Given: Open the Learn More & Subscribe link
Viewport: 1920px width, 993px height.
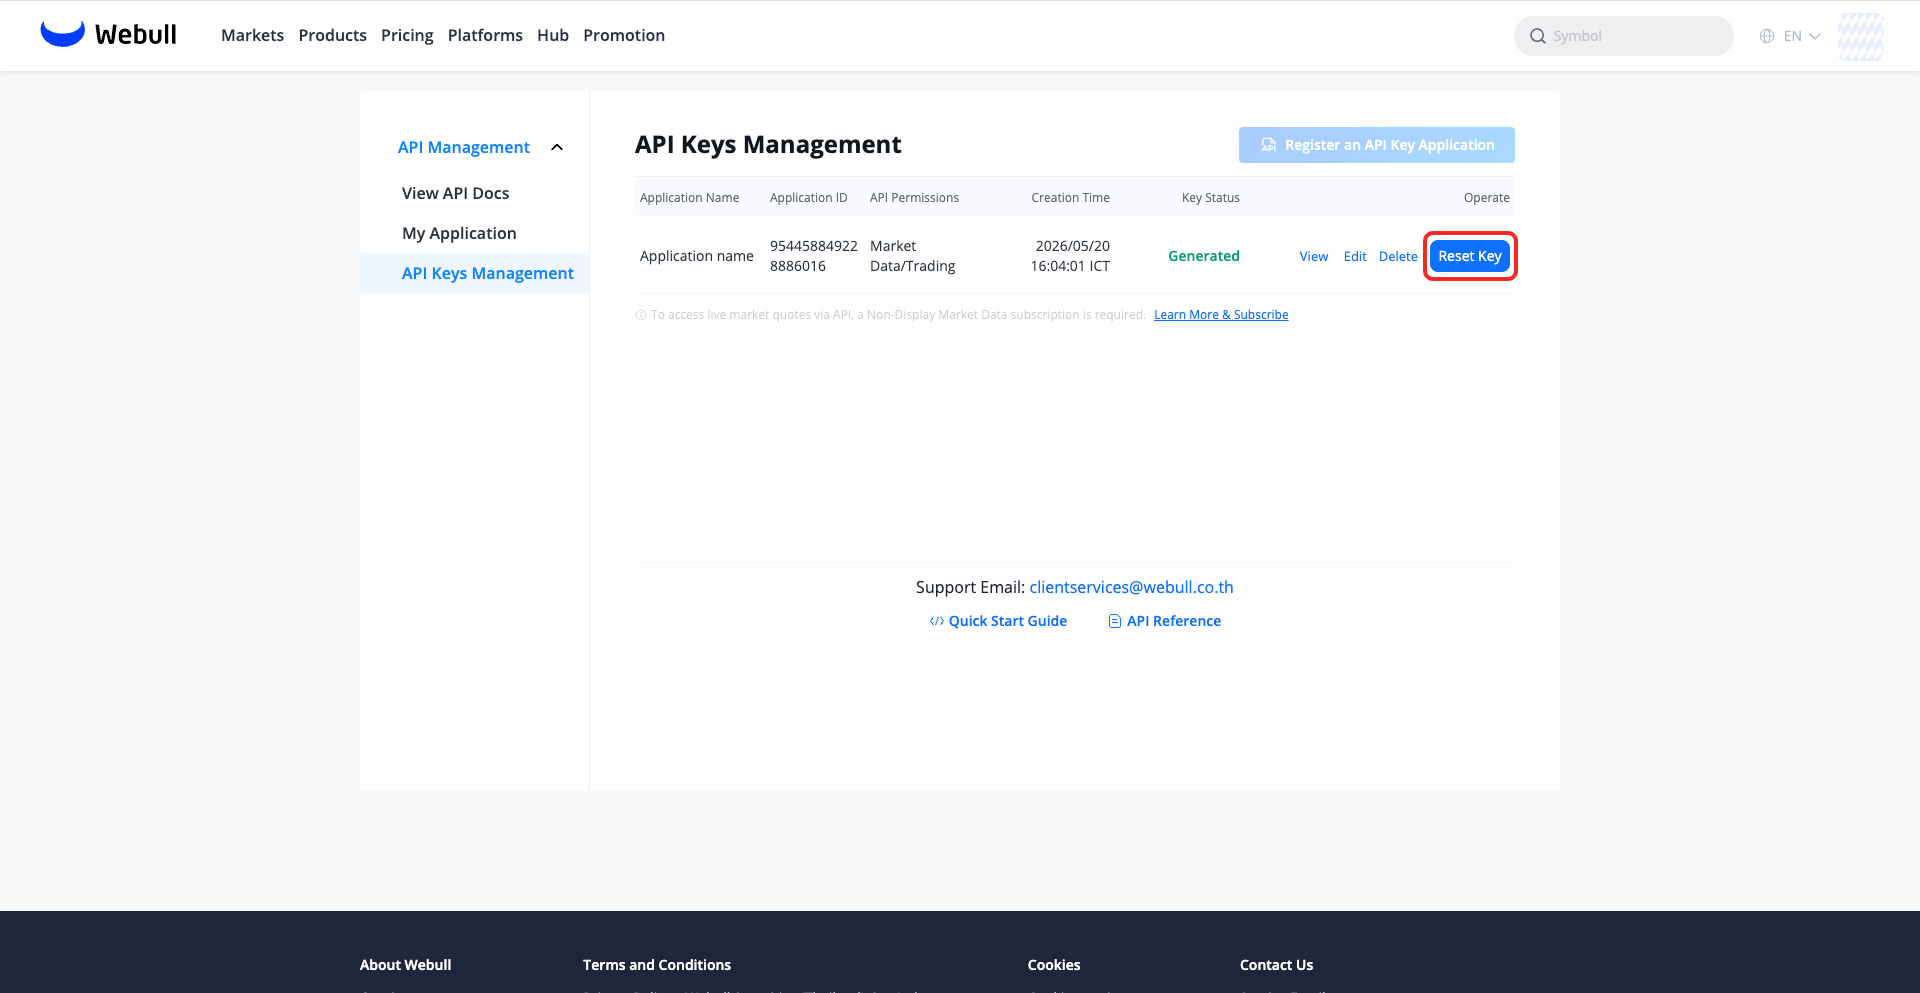Looking at the screenshot, I should (1221, 315).
